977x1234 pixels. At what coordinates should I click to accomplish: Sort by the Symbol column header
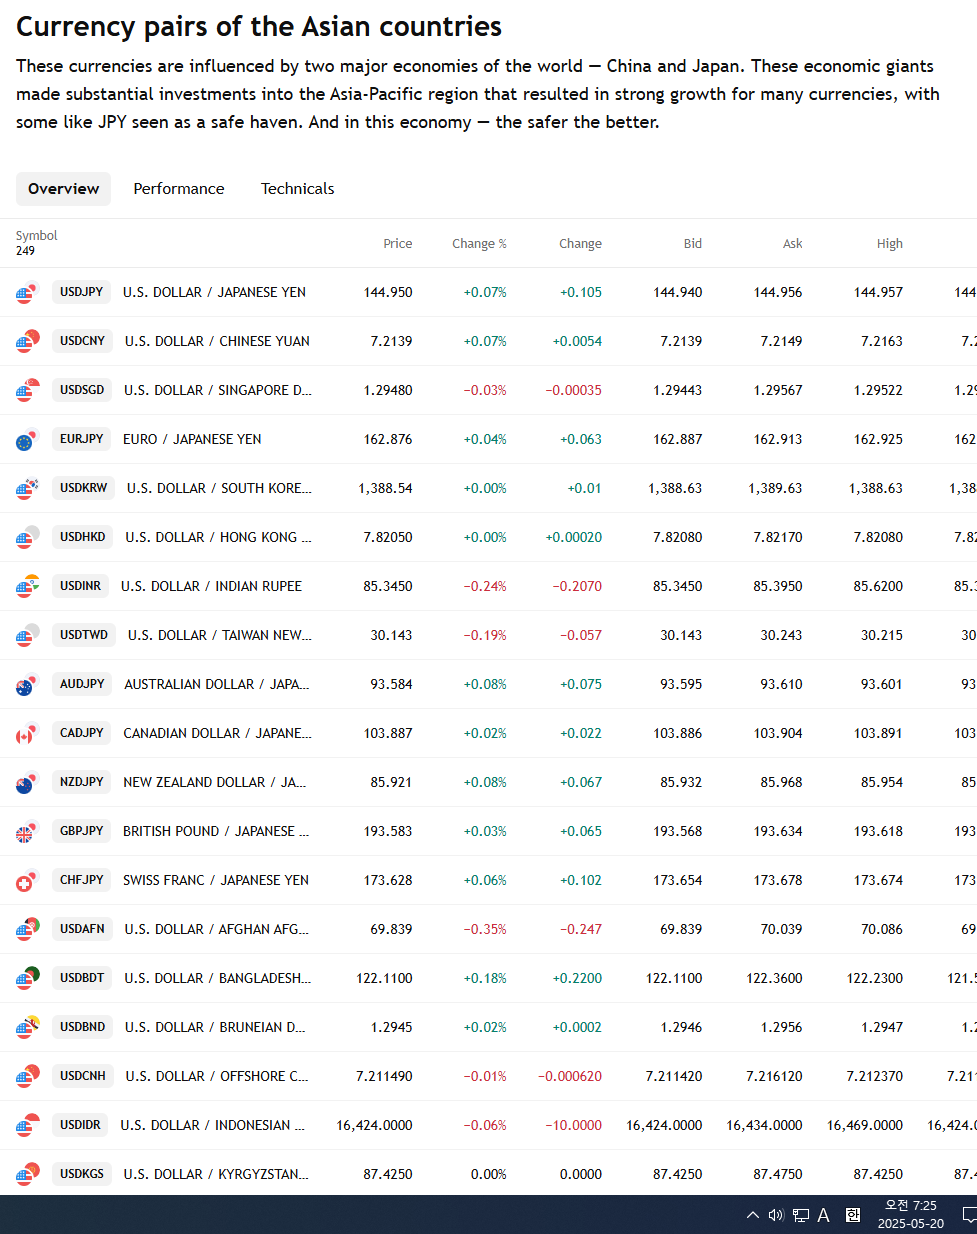36,236
